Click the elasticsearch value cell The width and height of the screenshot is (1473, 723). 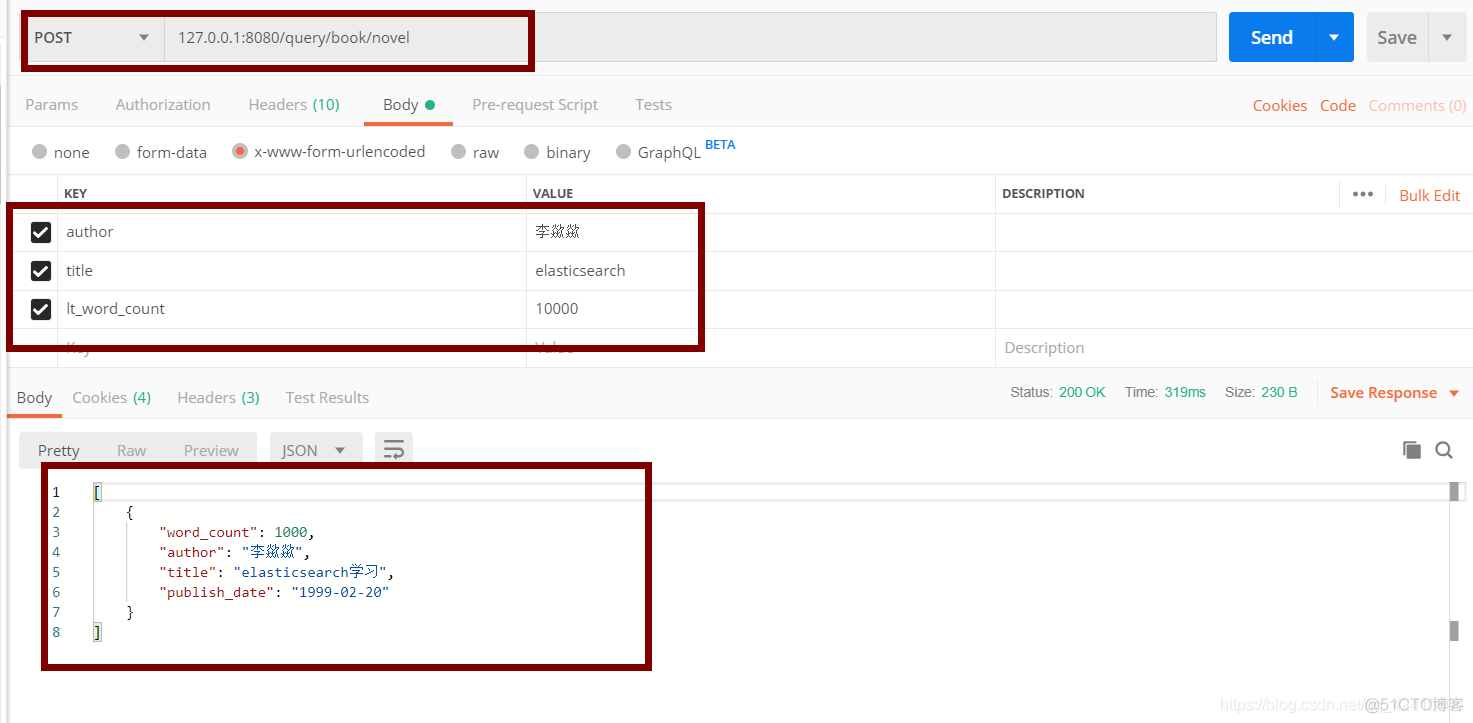pyautogui.click(x=760, y=271)
